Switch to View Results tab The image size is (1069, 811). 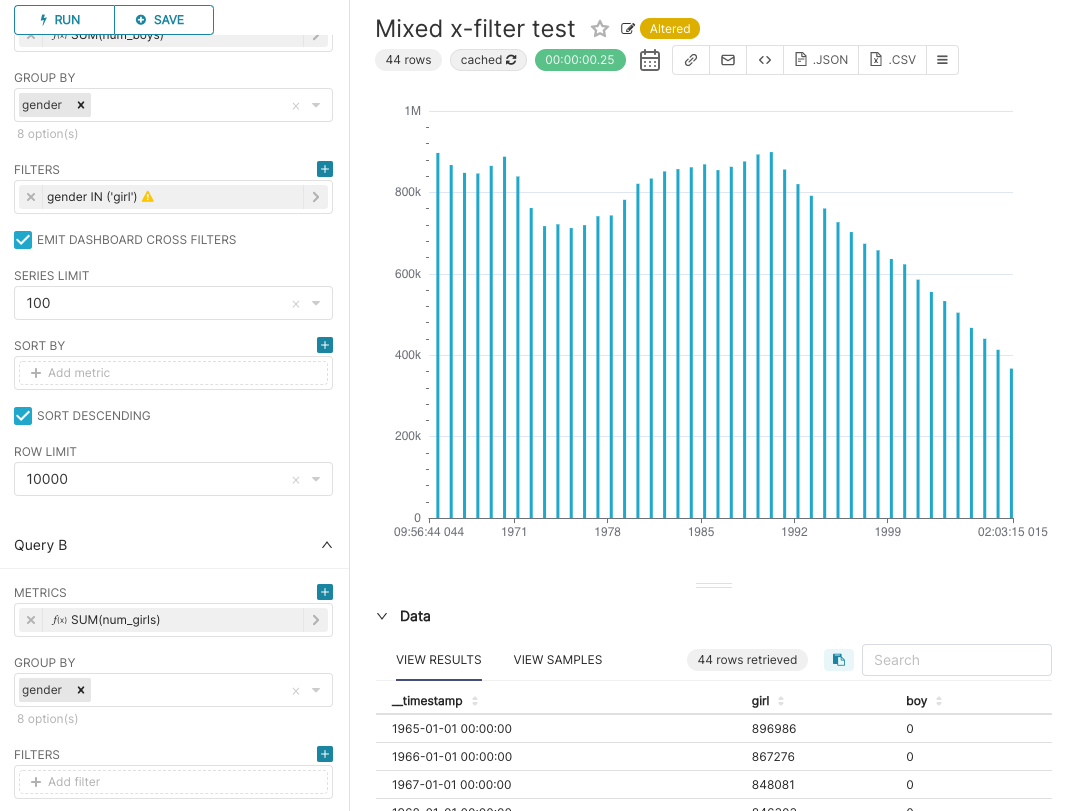click(x=438, y=660)
